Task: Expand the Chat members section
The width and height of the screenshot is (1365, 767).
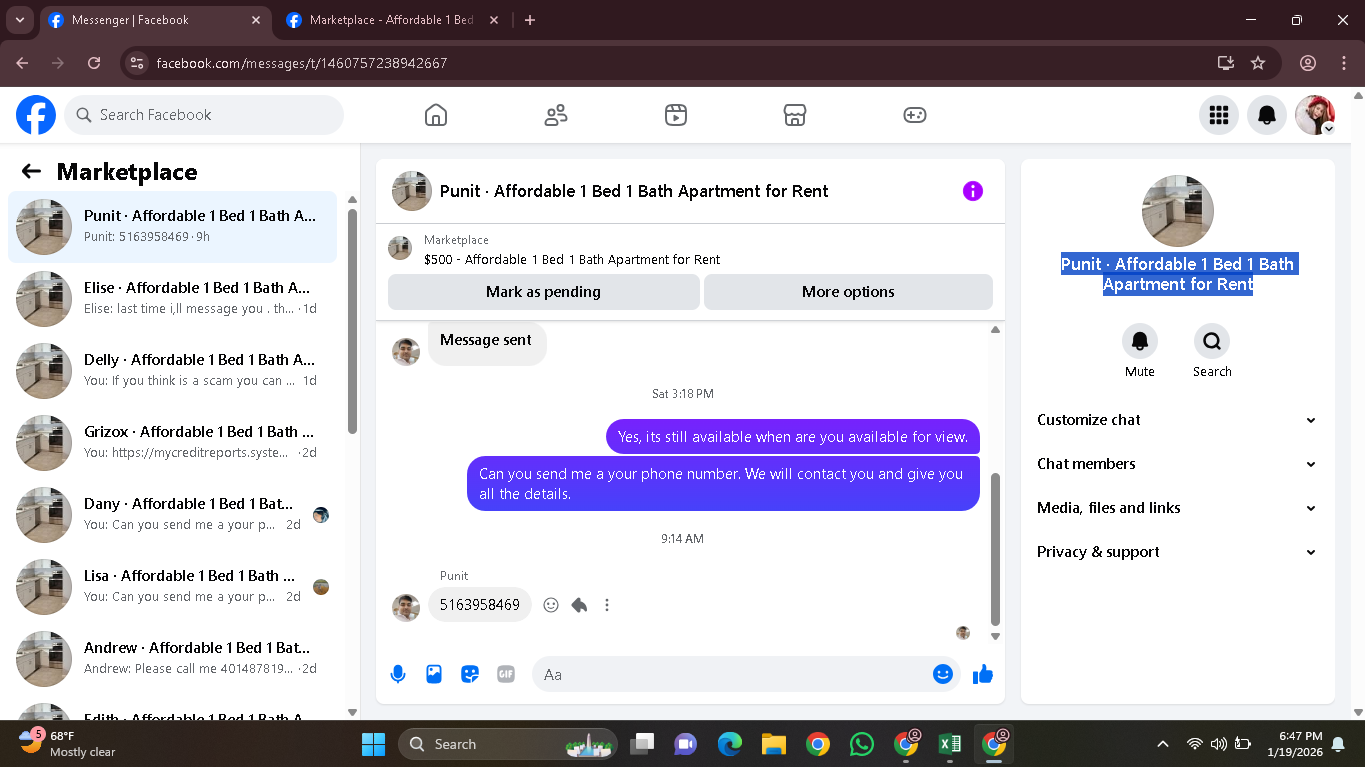Action: 1177,464
